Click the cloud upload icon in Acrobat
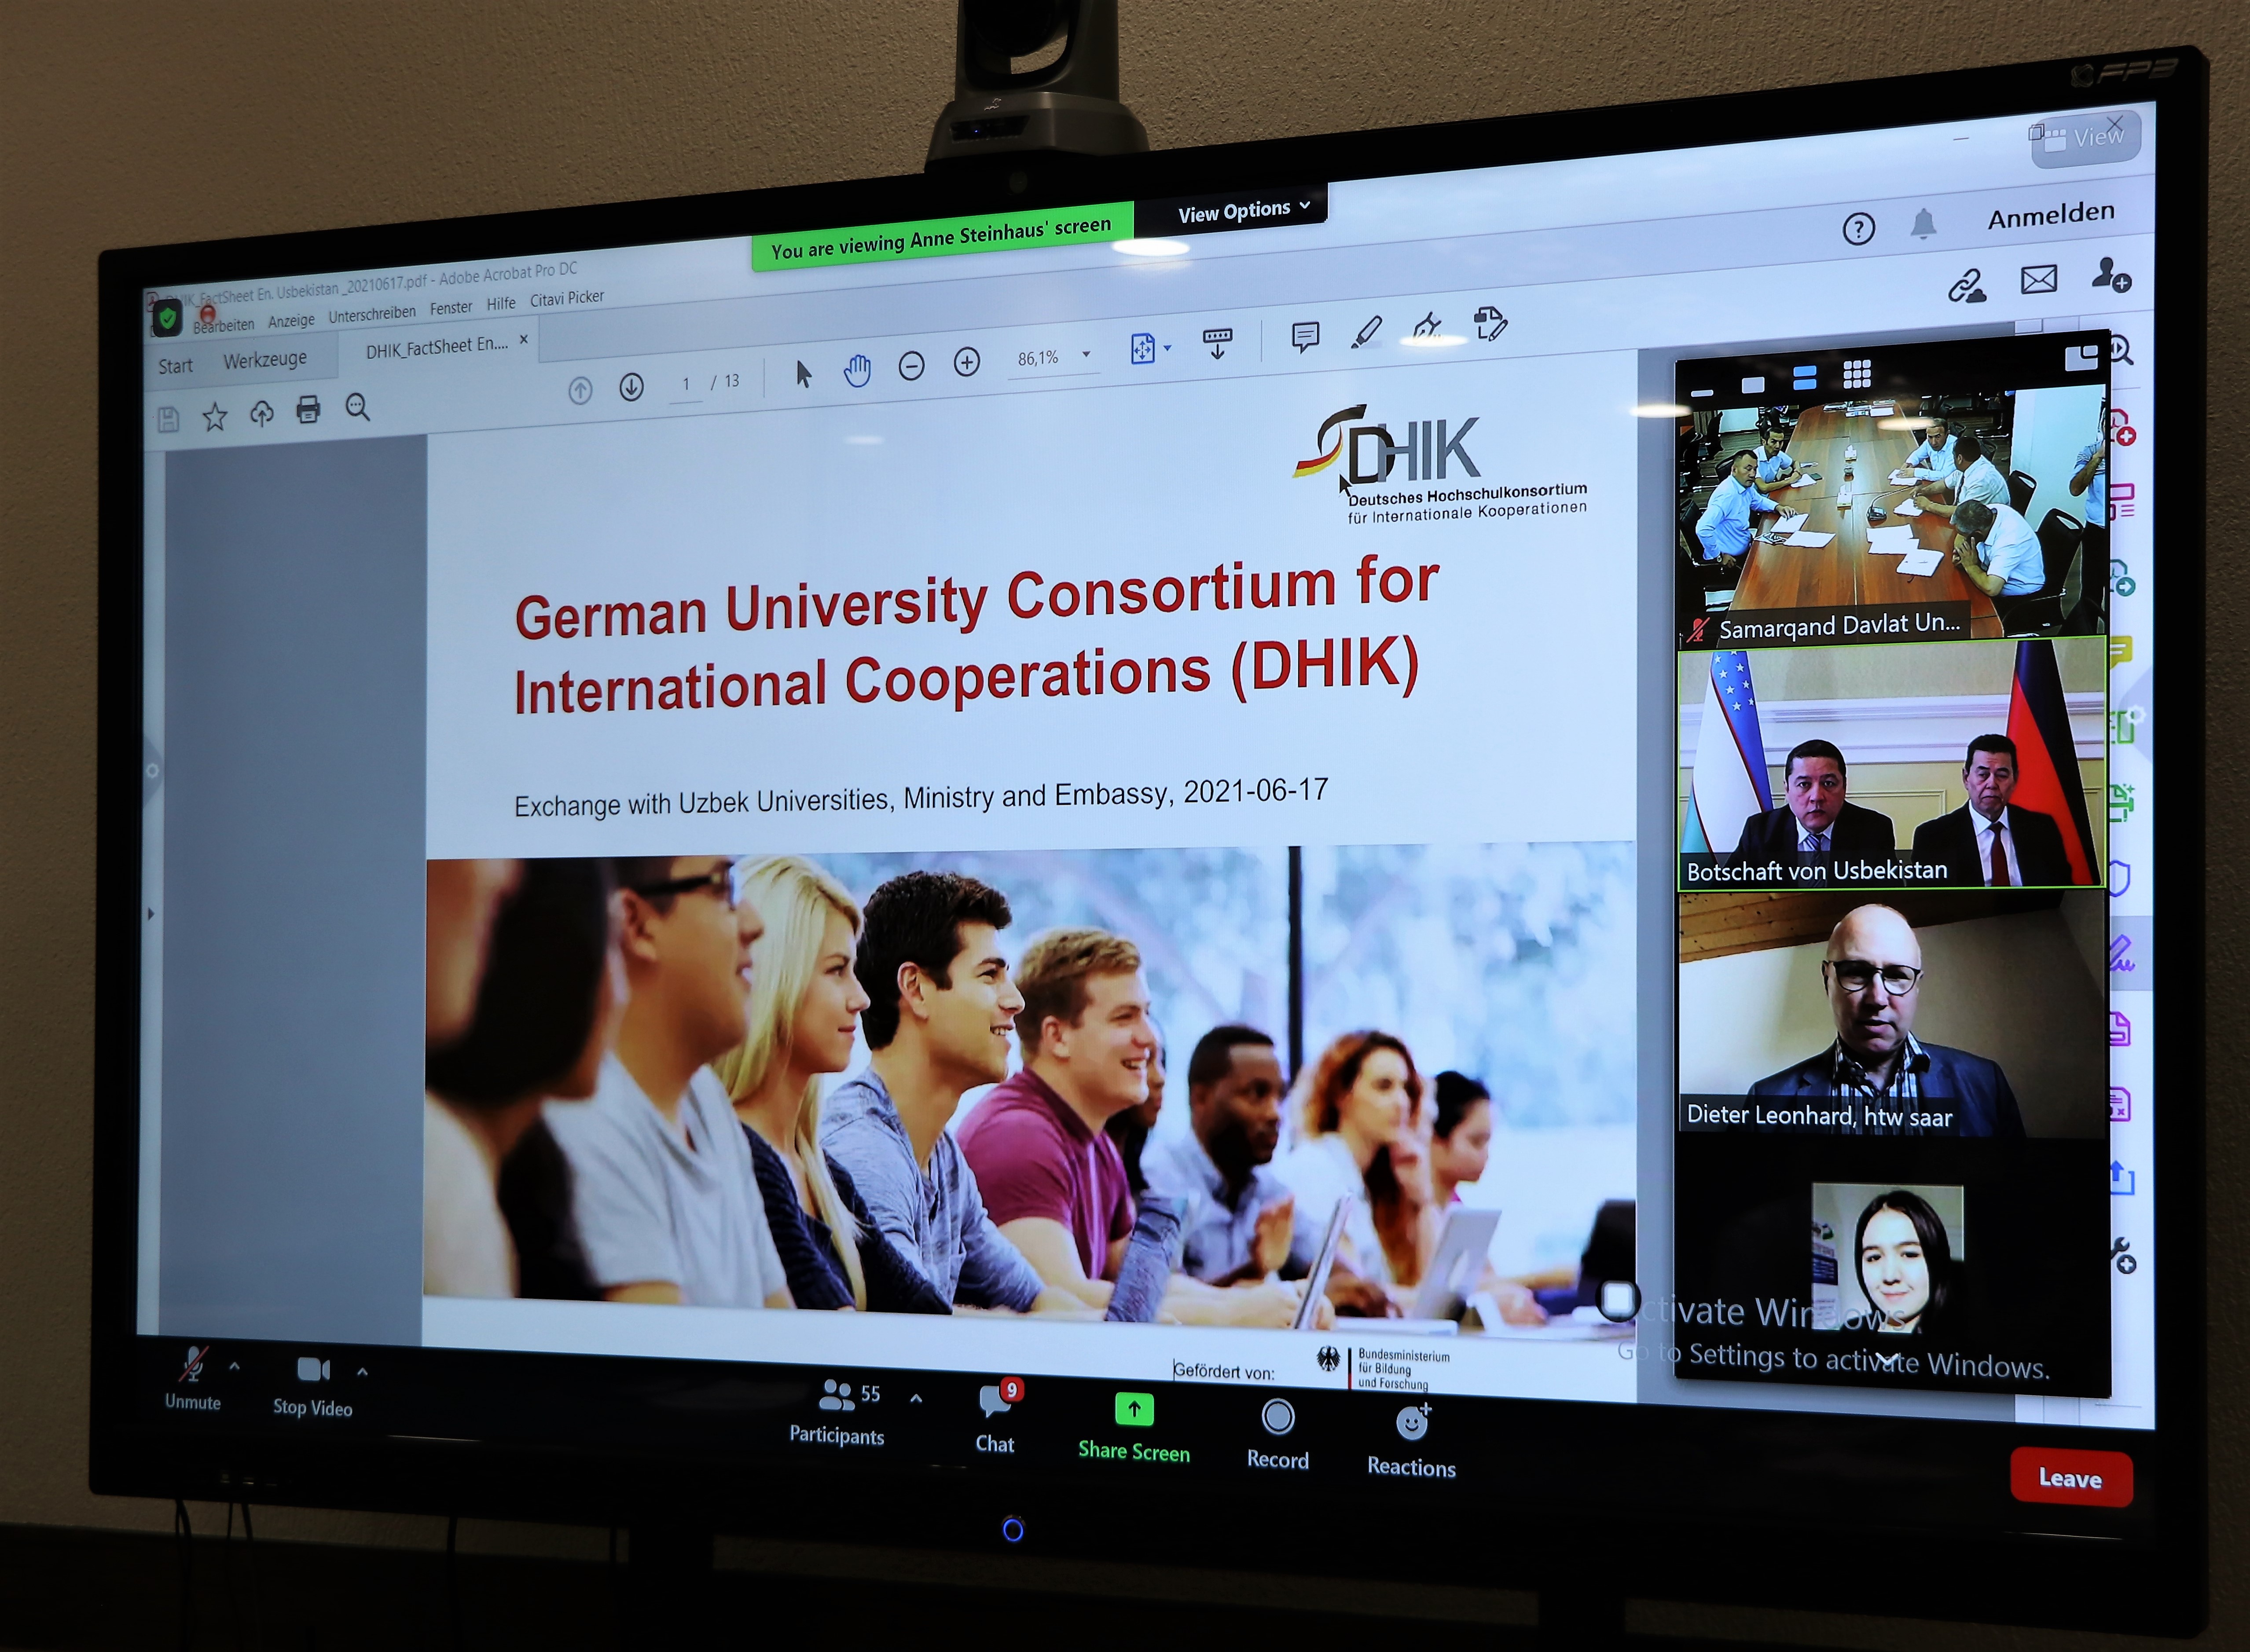This screenshot has height=1652, width=2250. click(261, 413)
